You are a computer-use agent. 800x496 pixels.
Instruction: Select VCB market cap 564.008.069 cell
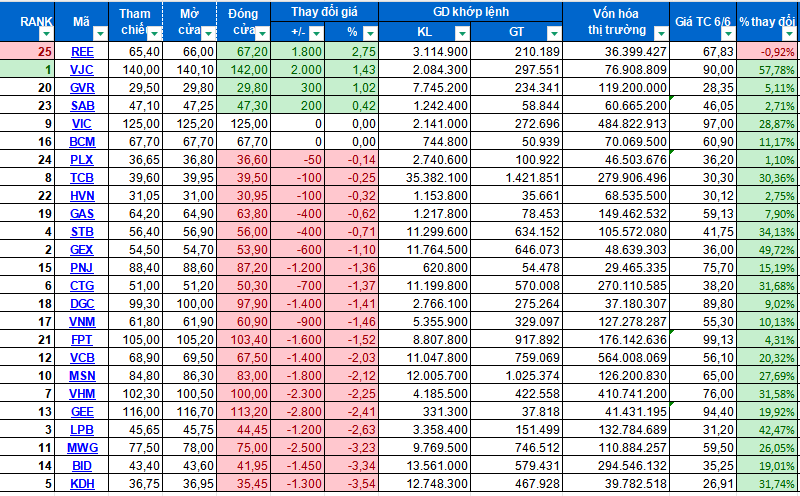616,358
